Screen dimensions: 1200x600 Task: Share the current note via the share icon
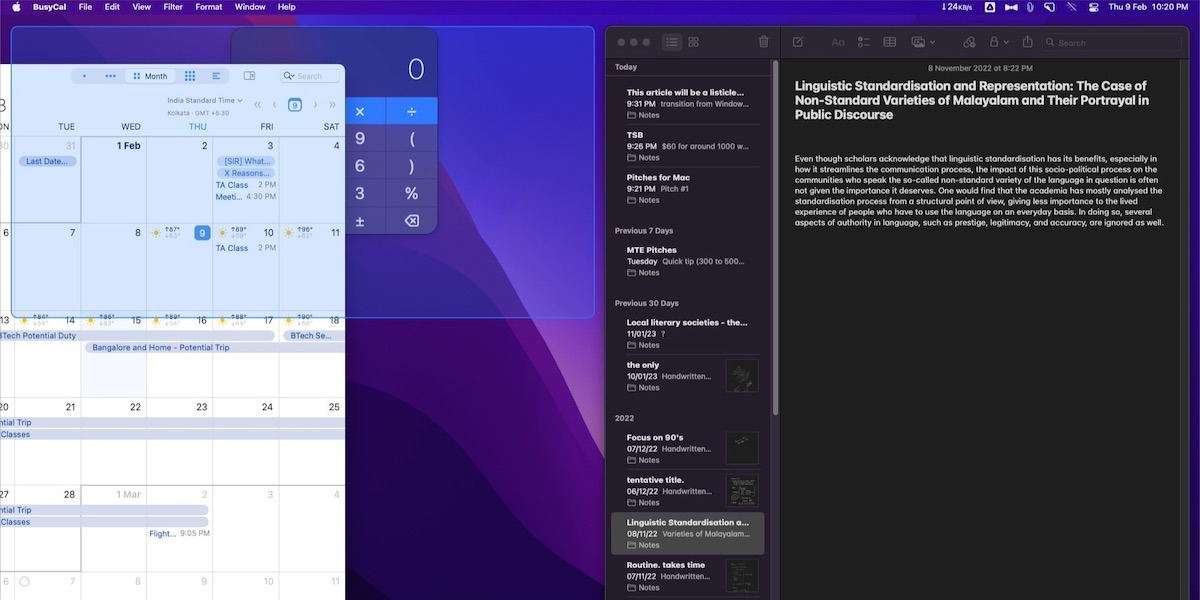click(1027, 42)
